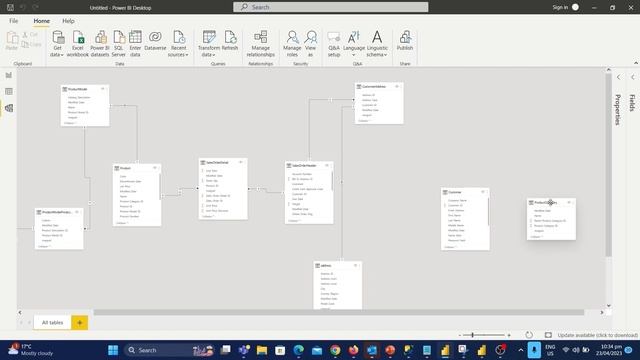This screenshot has height=360, width=640.
Task: Collapse the ProductModel table card
Action: (x=70, y=123)
